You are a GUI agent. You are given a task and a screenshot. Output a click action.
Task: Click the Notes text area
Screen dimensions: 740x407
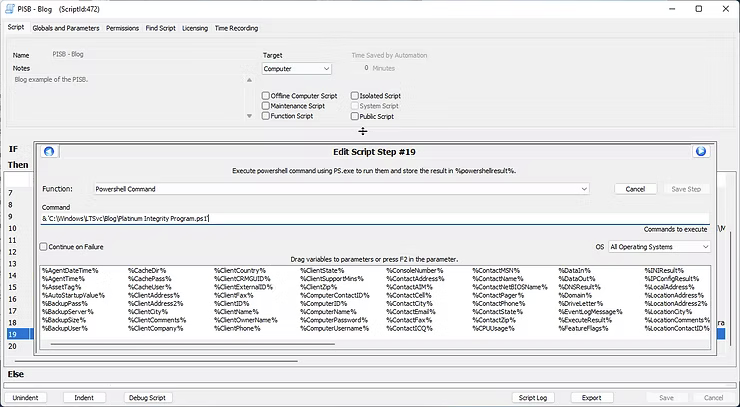point(127,98)
